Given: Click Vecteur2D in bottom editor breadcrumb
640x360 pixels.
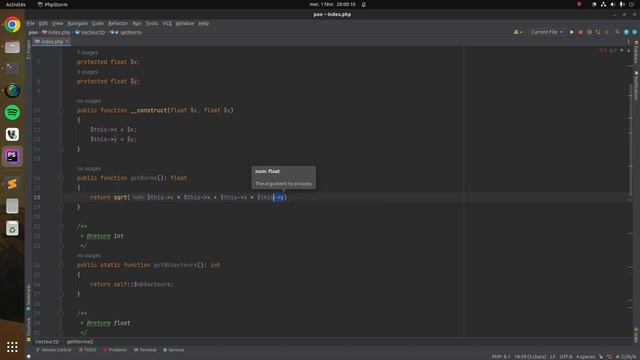Looking at the screenshot, I should tap(47, 342).
